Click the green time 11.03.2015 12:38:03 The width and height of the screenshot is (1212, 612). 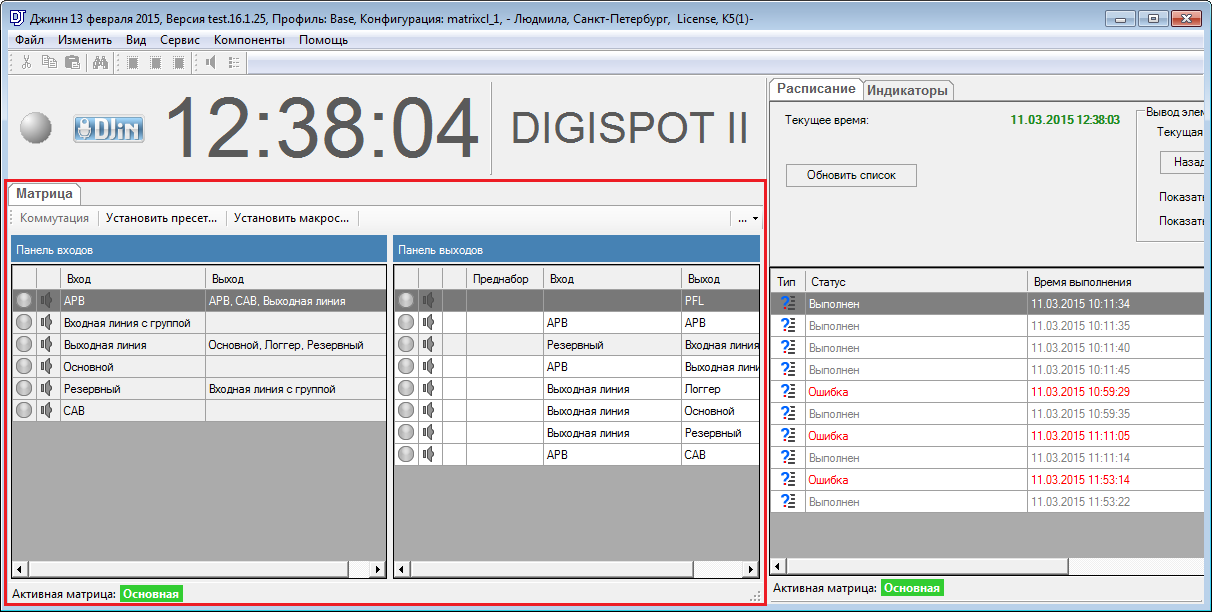[1065, 120]
